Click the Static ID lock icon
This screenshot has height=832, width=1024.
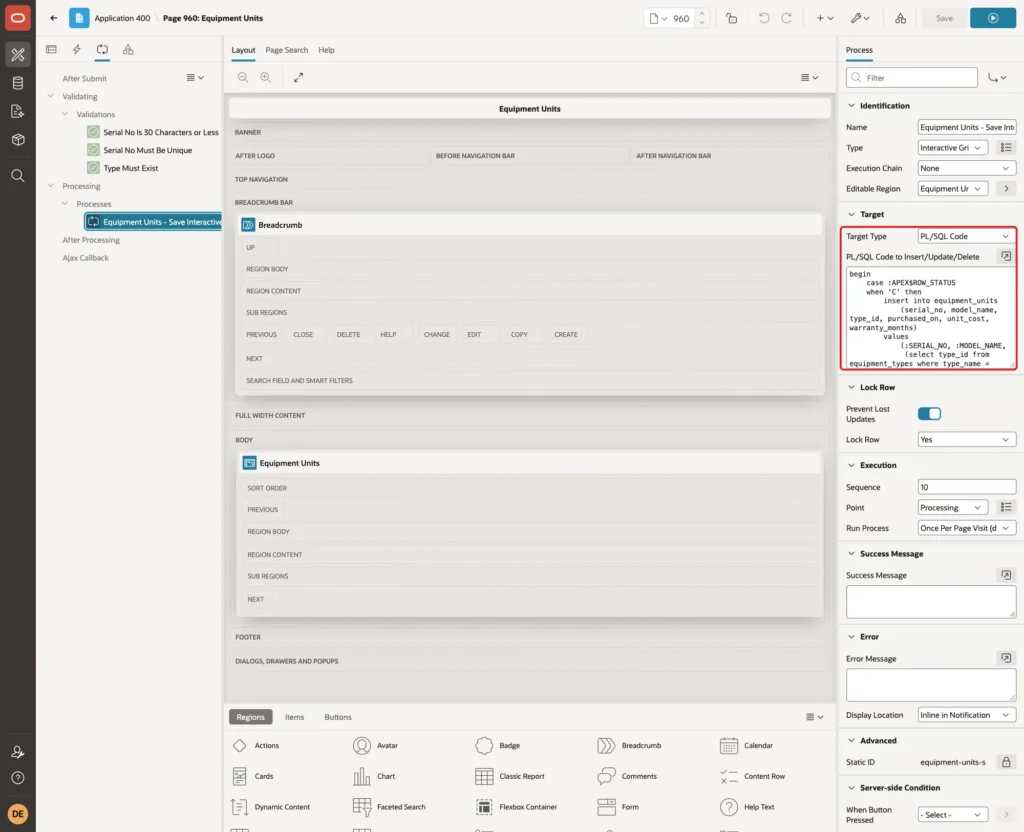click(1006, 761)
